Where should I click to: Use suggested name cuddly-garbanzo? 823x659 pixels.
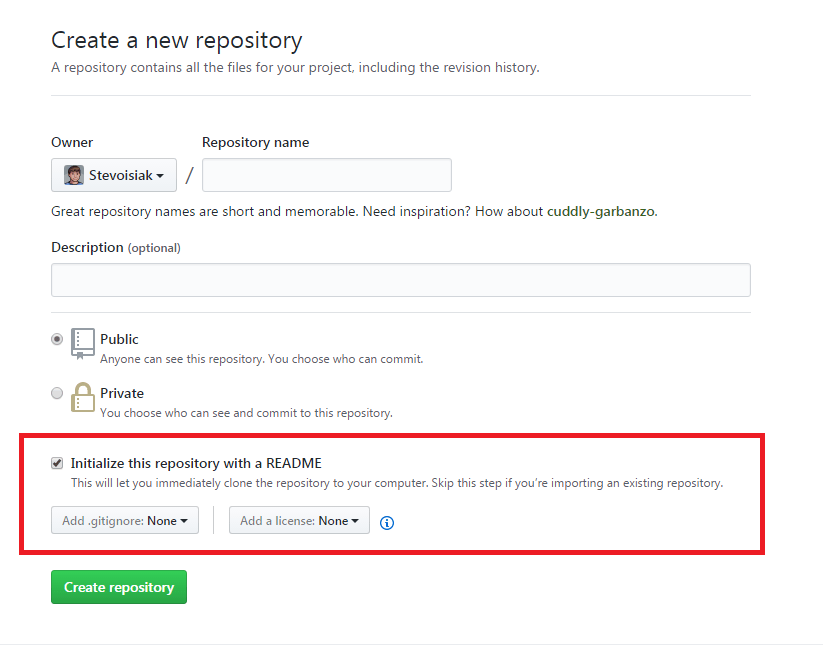[601, 211]
